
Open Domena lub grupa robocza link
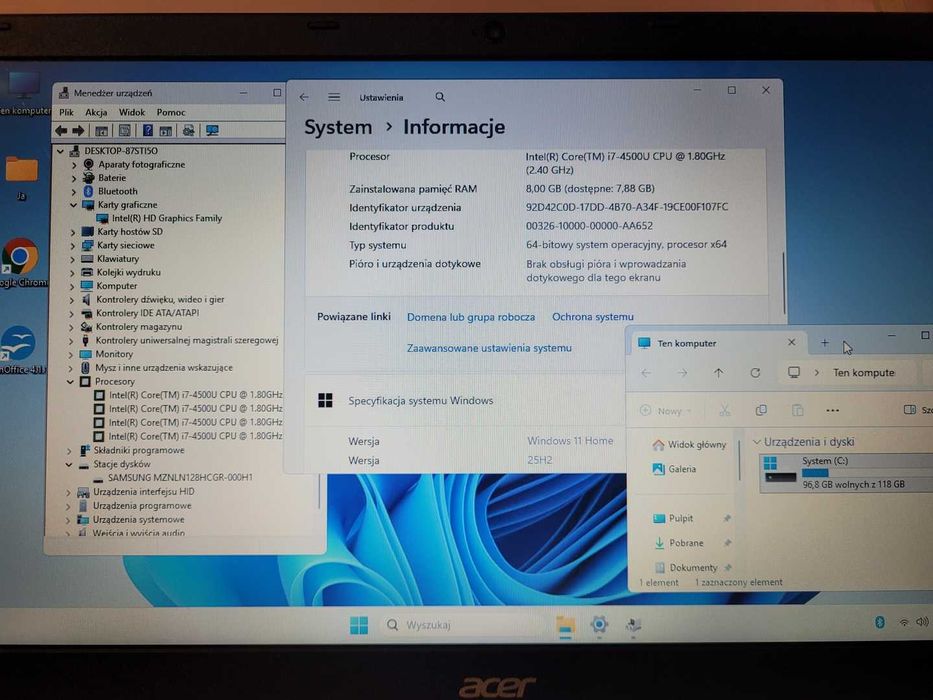click(471, 317)
